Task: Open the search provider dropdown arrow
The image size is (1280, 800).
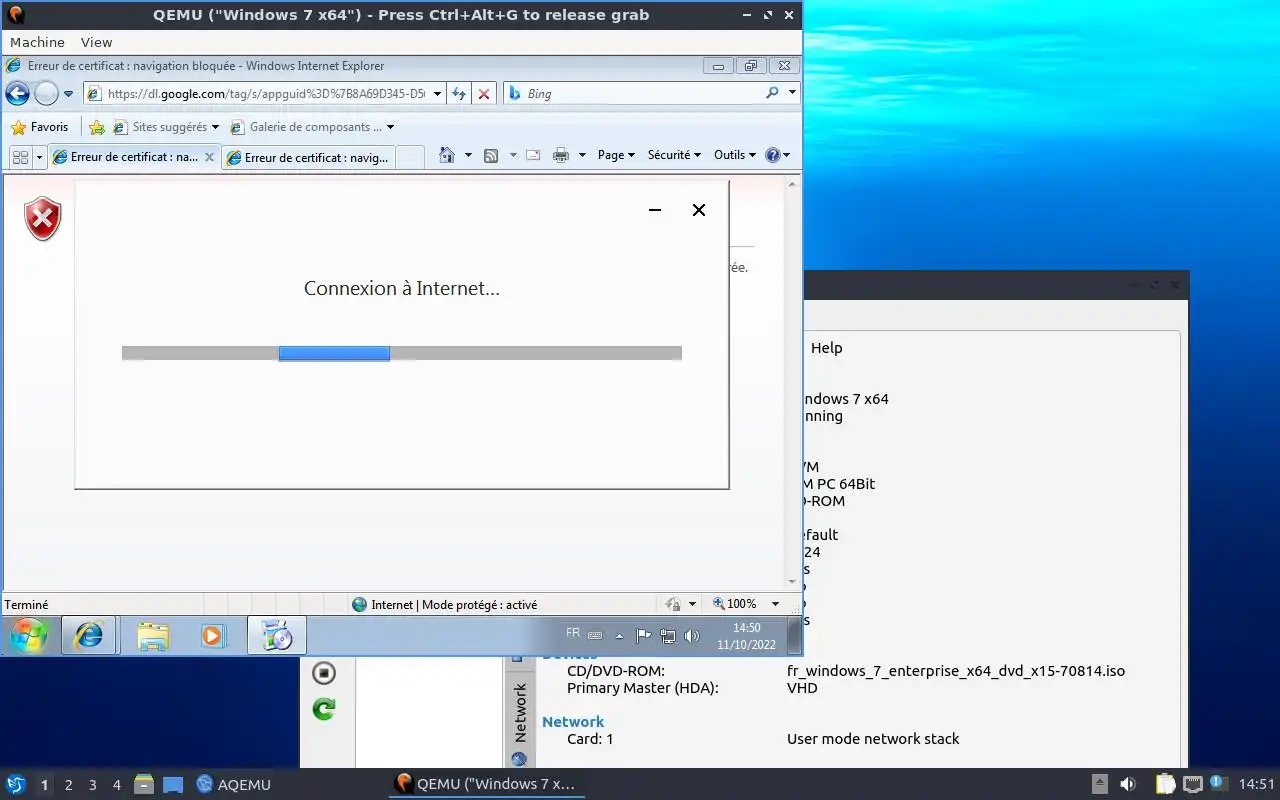Action: click(x=792, y=93)
